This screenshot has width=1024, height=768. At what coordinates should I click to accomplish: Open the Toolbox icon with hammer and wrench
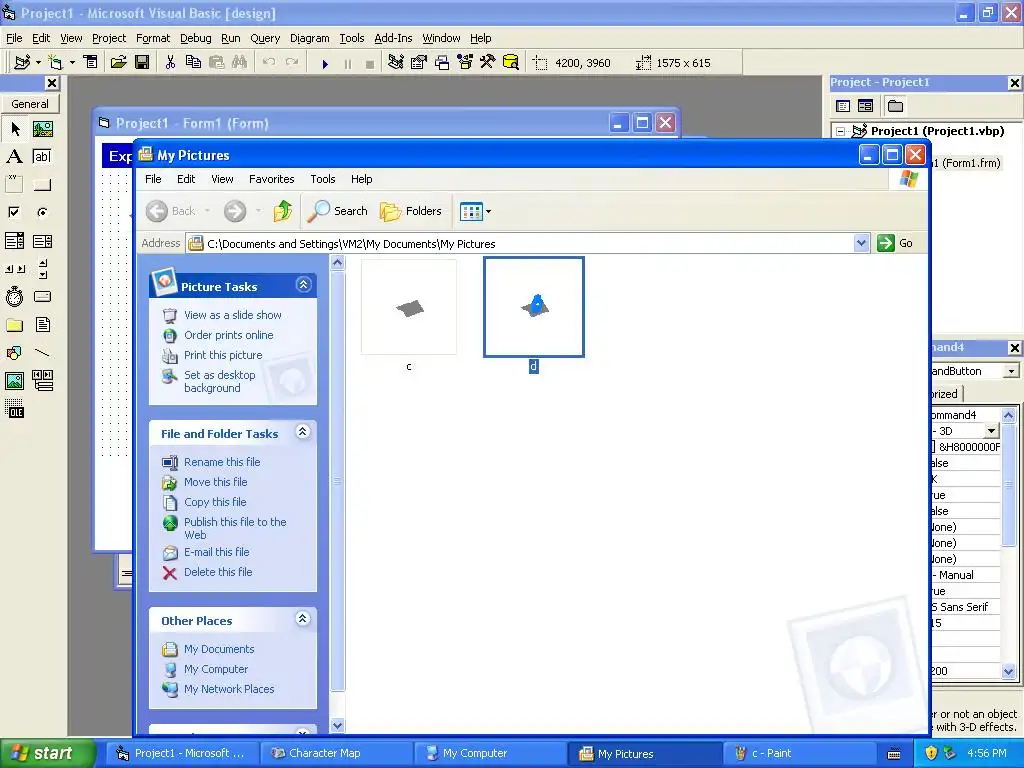[x=488, y=63]
